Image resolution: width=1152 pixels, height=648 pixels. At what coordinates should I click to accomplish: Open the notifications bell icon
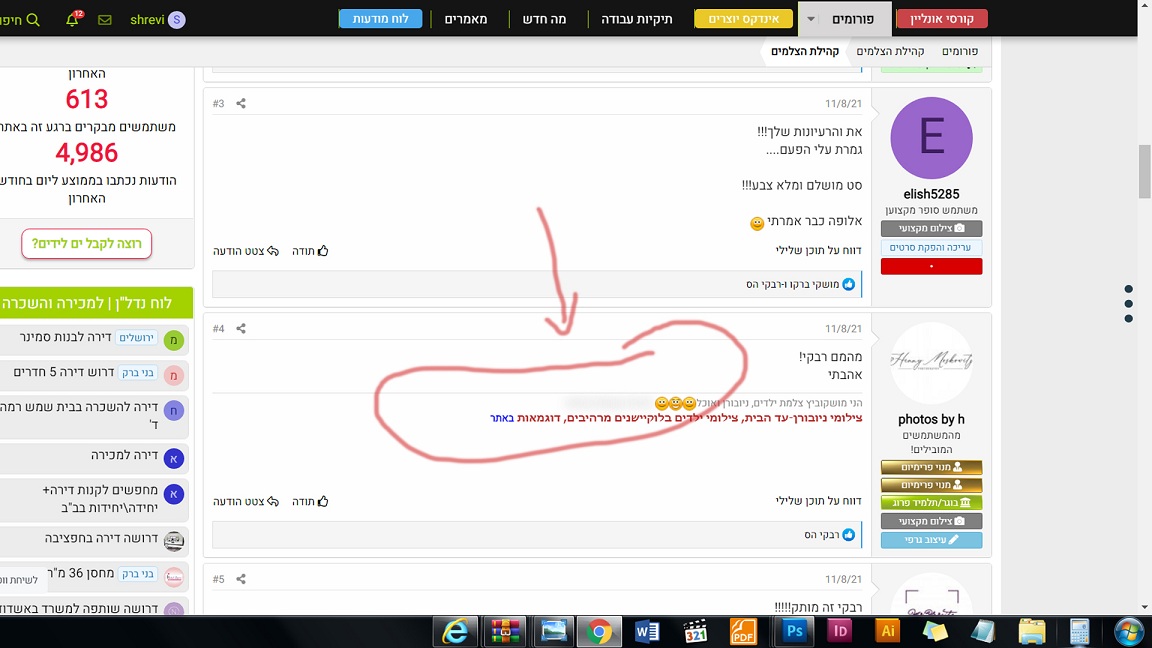point(72,20)
